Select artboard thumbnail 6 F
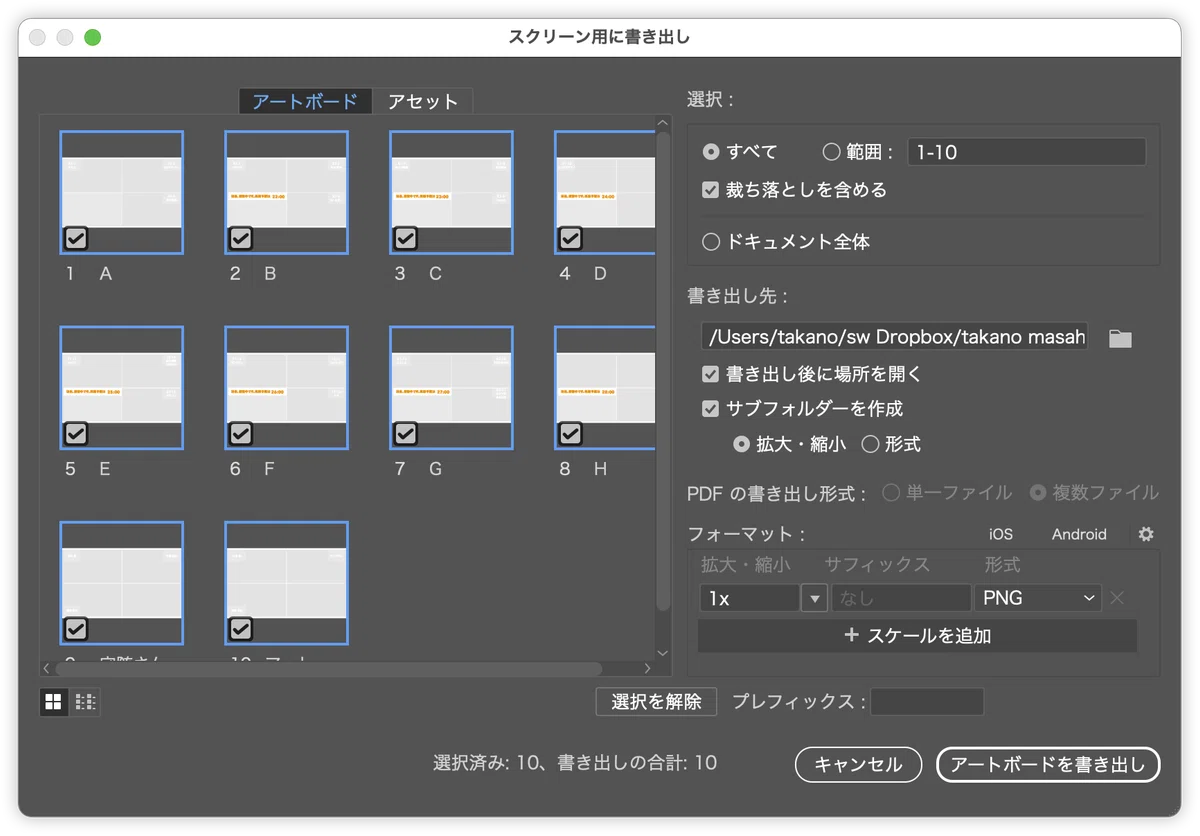The image size is (1200, 836). pos(287,387)
